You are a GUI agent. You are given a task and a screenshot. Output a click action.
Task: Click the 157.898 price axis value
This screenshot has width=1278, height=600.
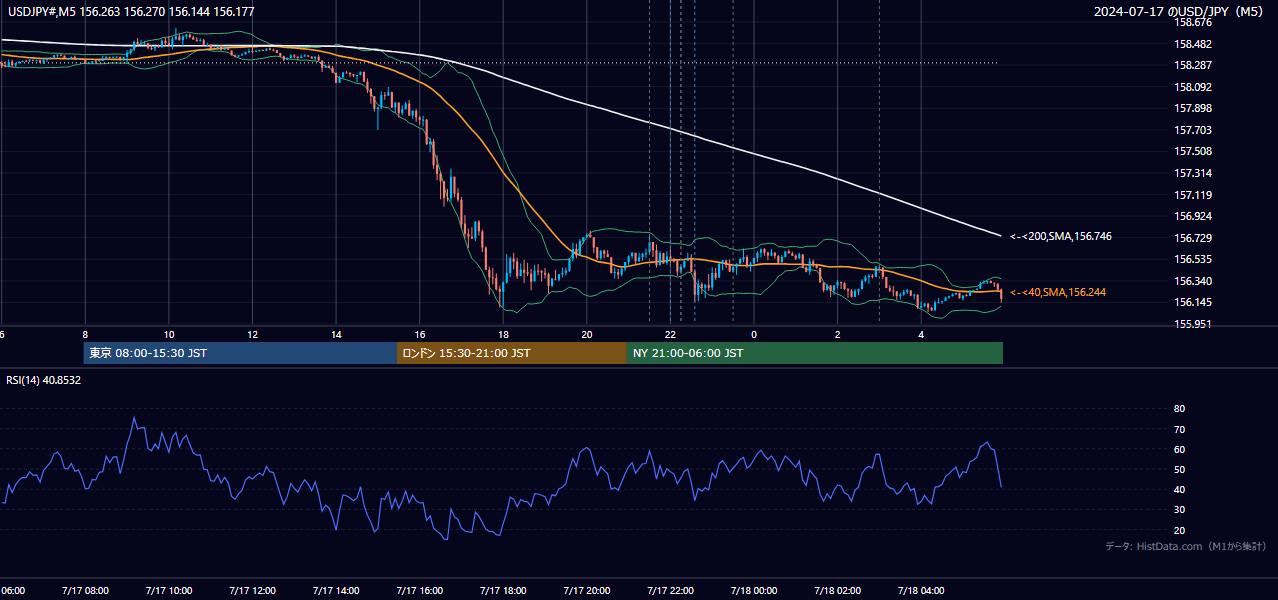click(1193, 108)
